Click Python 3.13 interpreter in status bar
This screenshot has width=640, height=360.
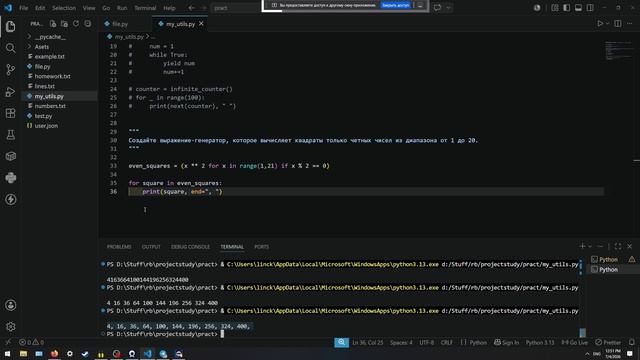click(540, 342)
